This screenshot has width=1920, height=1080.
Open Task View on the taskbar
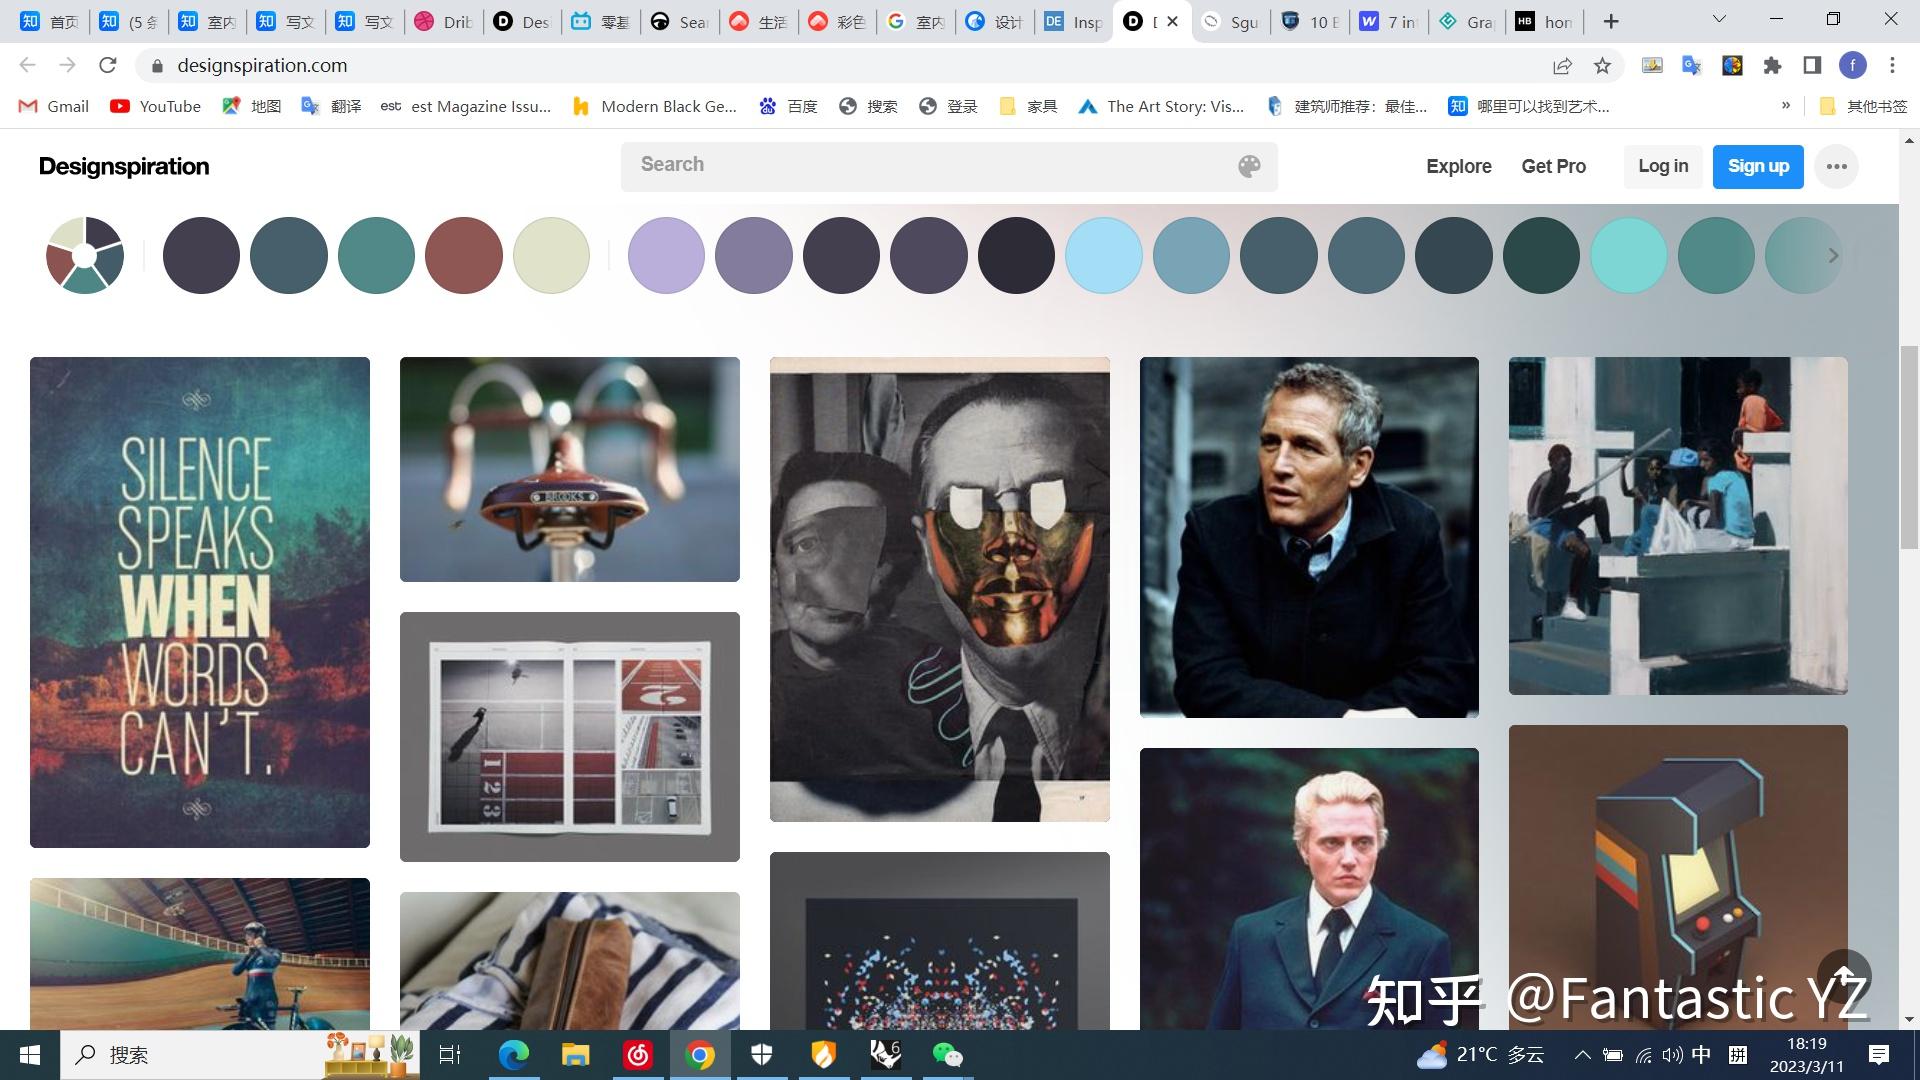coord(450,1055)
